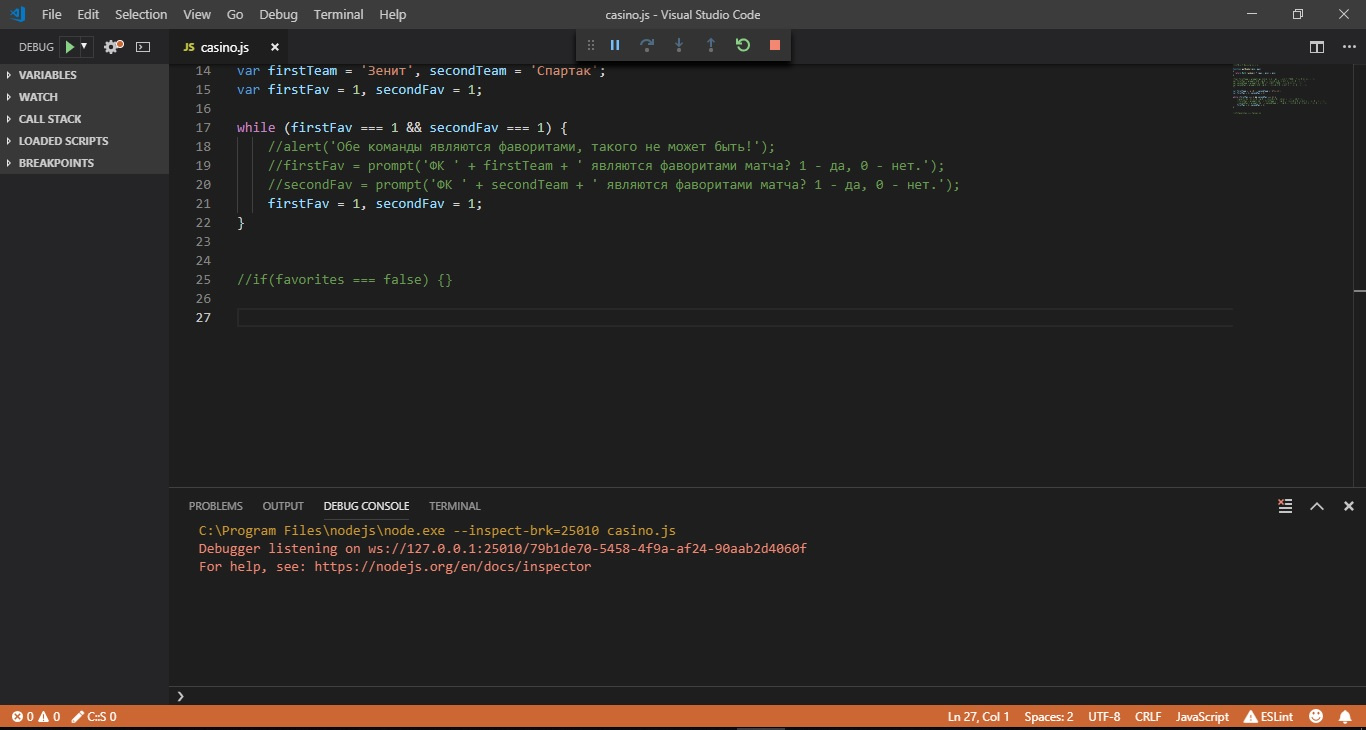The image size is (1366, 730).
Task: Expand the VARIABLES section
Action: click(x=85, y=75)
